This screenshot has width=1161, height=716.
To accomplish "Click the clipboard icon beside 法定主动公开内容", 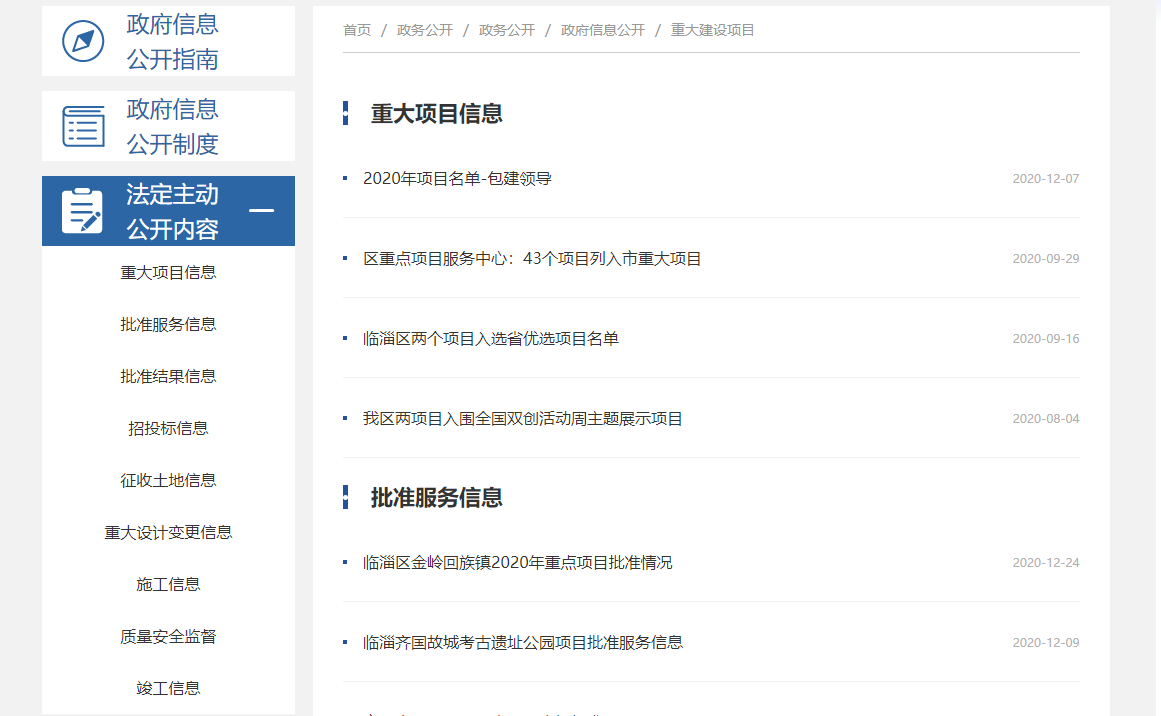I will (82, 211).
